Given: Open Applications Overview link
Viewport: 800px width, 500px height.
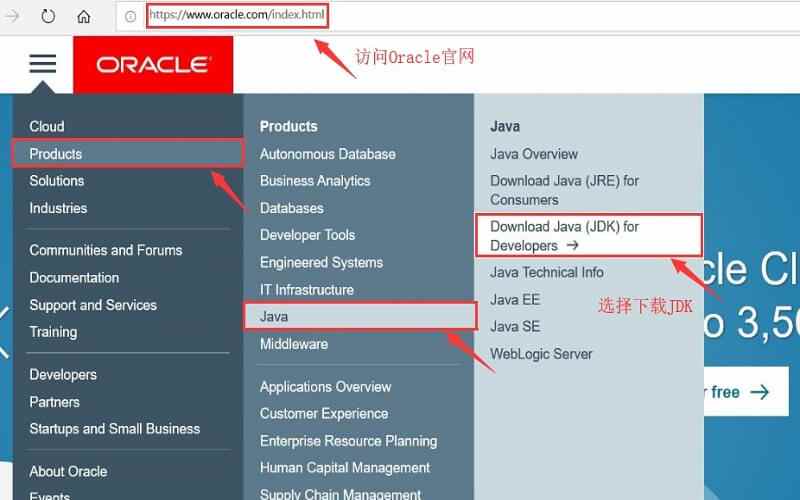Looking at the screenshot, I should pos(325,387).
